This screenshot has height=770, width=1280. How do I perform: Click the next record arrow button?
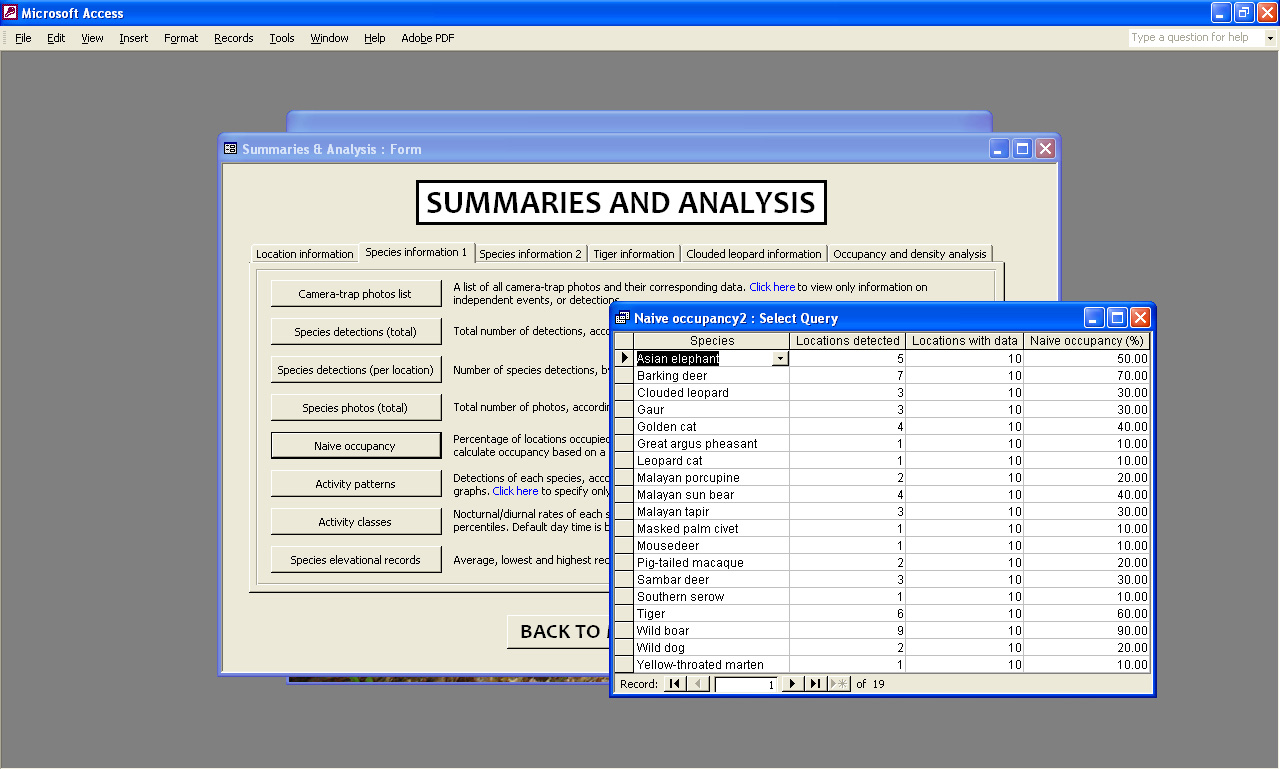[x=792, y=684]
